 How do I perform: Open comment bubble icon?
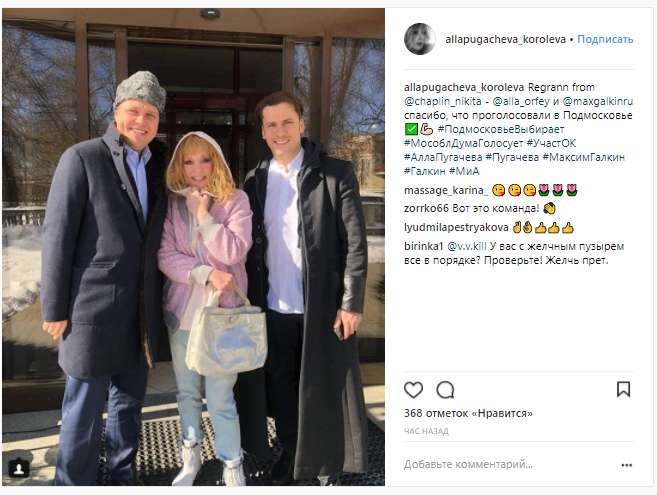tap(445, 390)
